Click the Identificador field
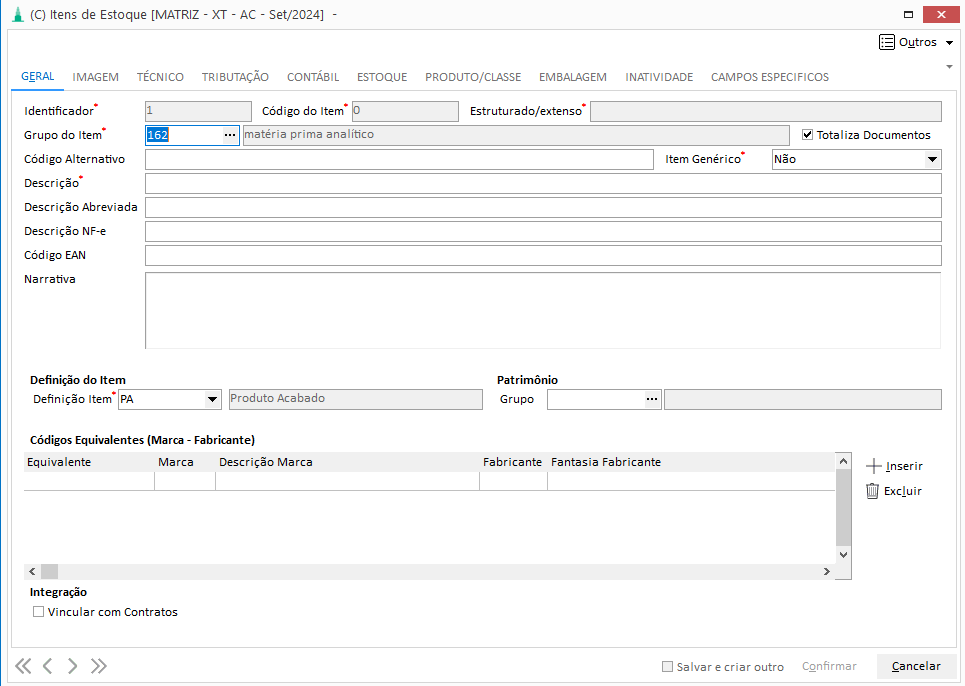Screen dimensions: 965x686 pos(198,111)
